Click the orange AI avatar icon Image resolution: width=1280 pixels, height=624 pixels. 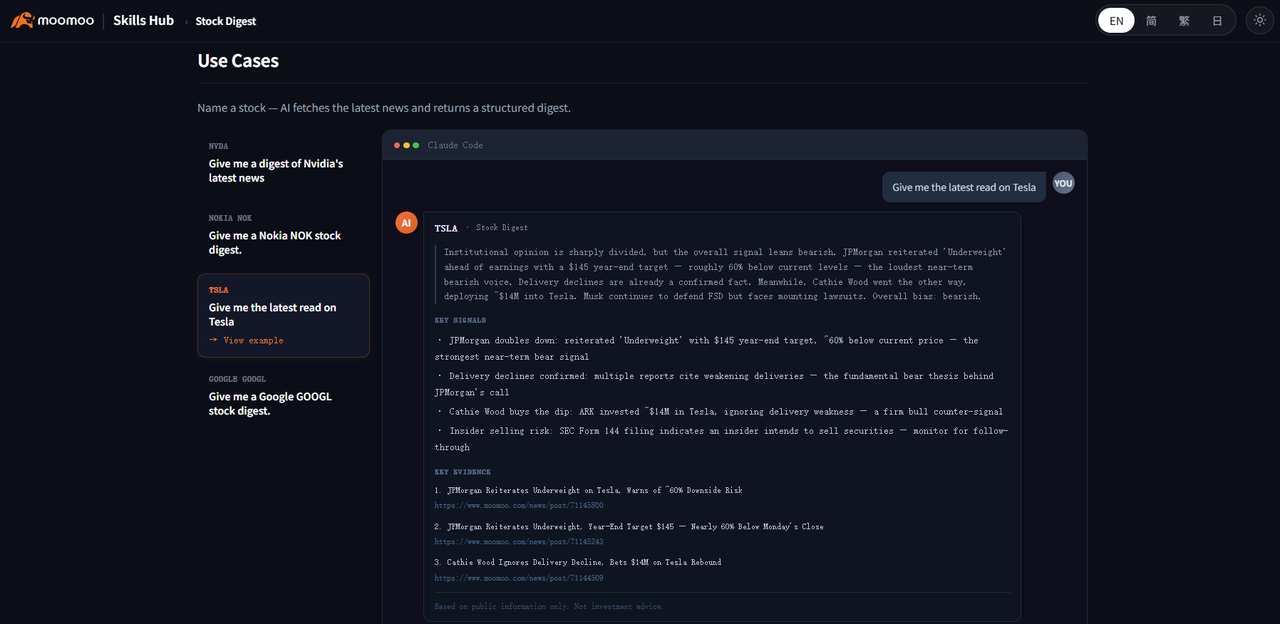tap(406, 223)
